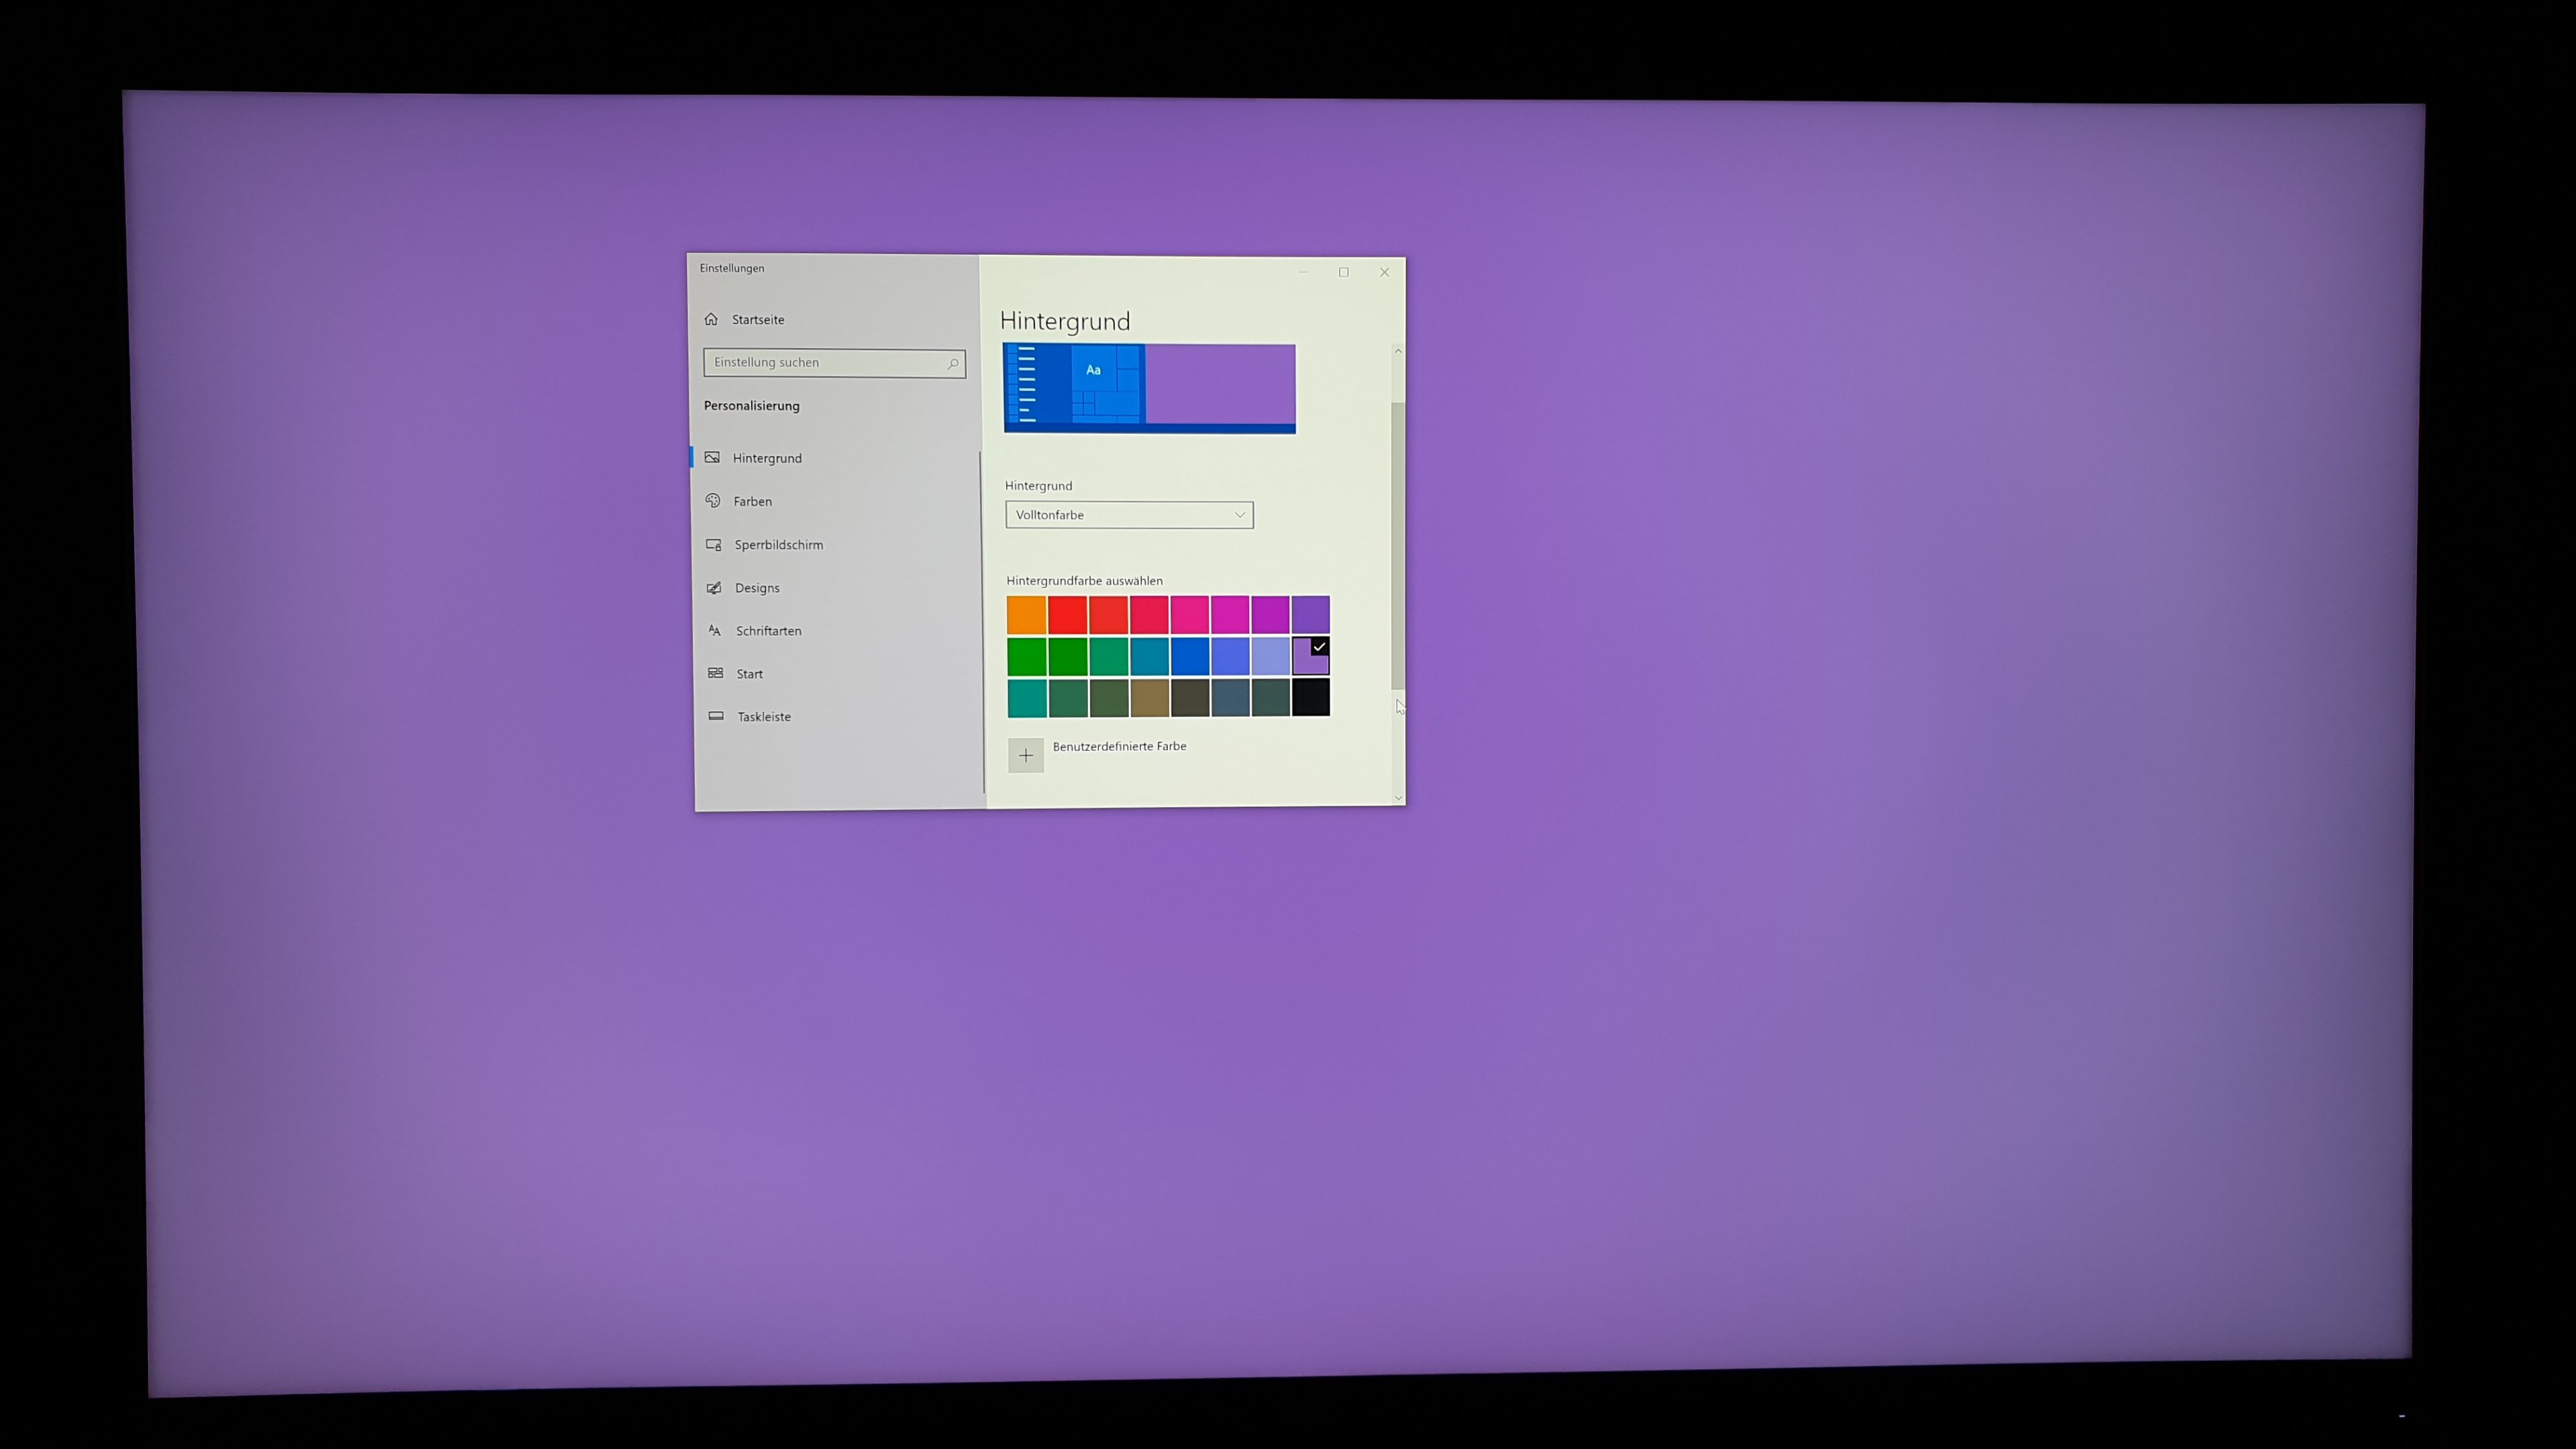Click the plus button for custom color
This screenshot has height=1449, width=2576.
point(1025,756)
